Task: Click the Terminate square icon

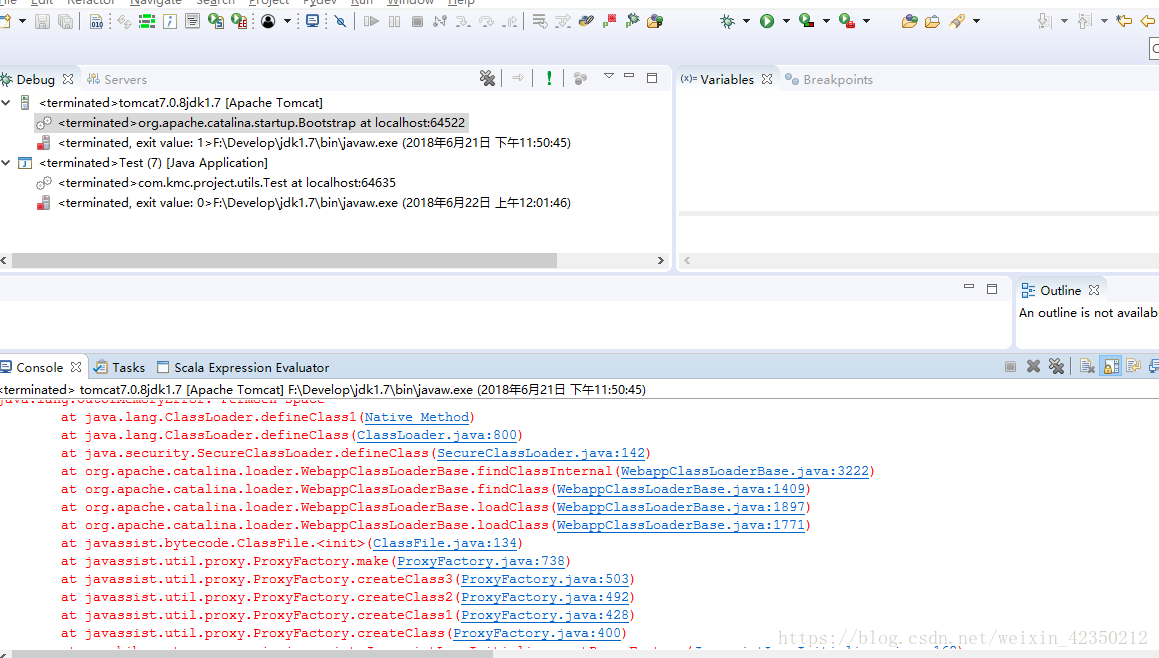Action: tap(417, 21)
